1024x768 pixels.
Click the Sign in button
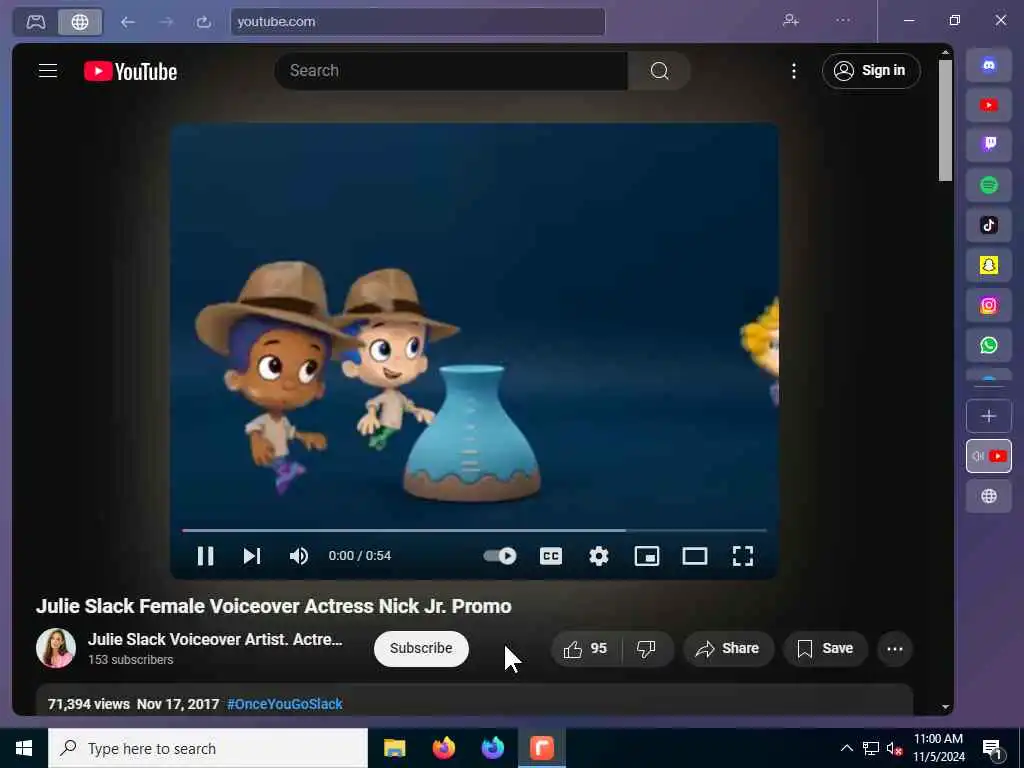871,71
